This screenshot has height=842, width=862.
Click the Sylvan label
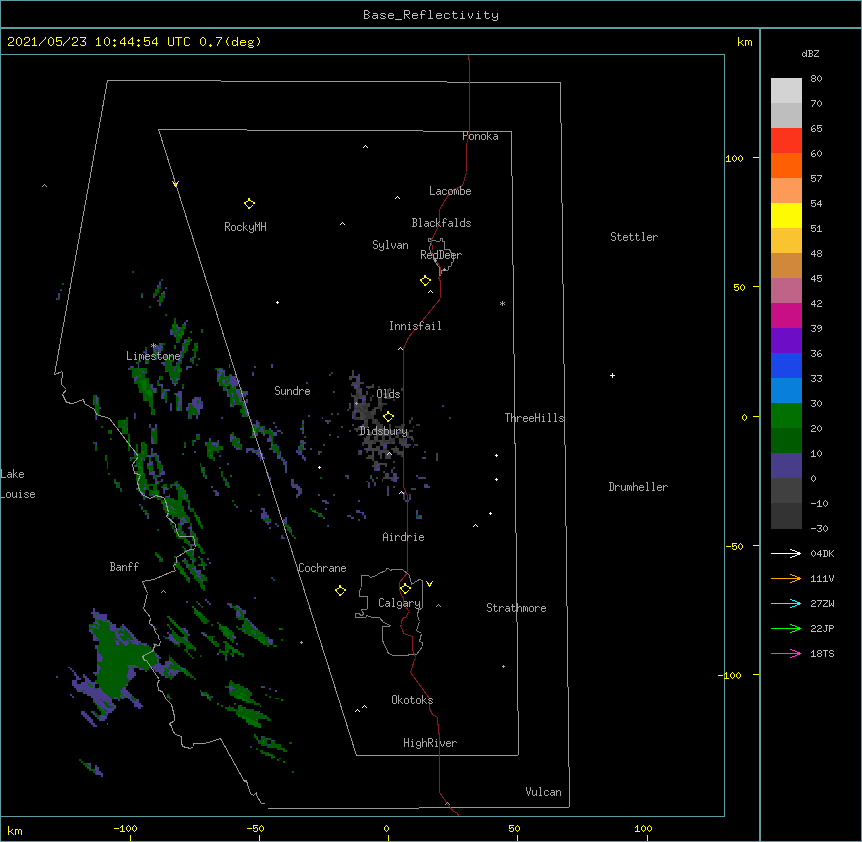point(390,245)
